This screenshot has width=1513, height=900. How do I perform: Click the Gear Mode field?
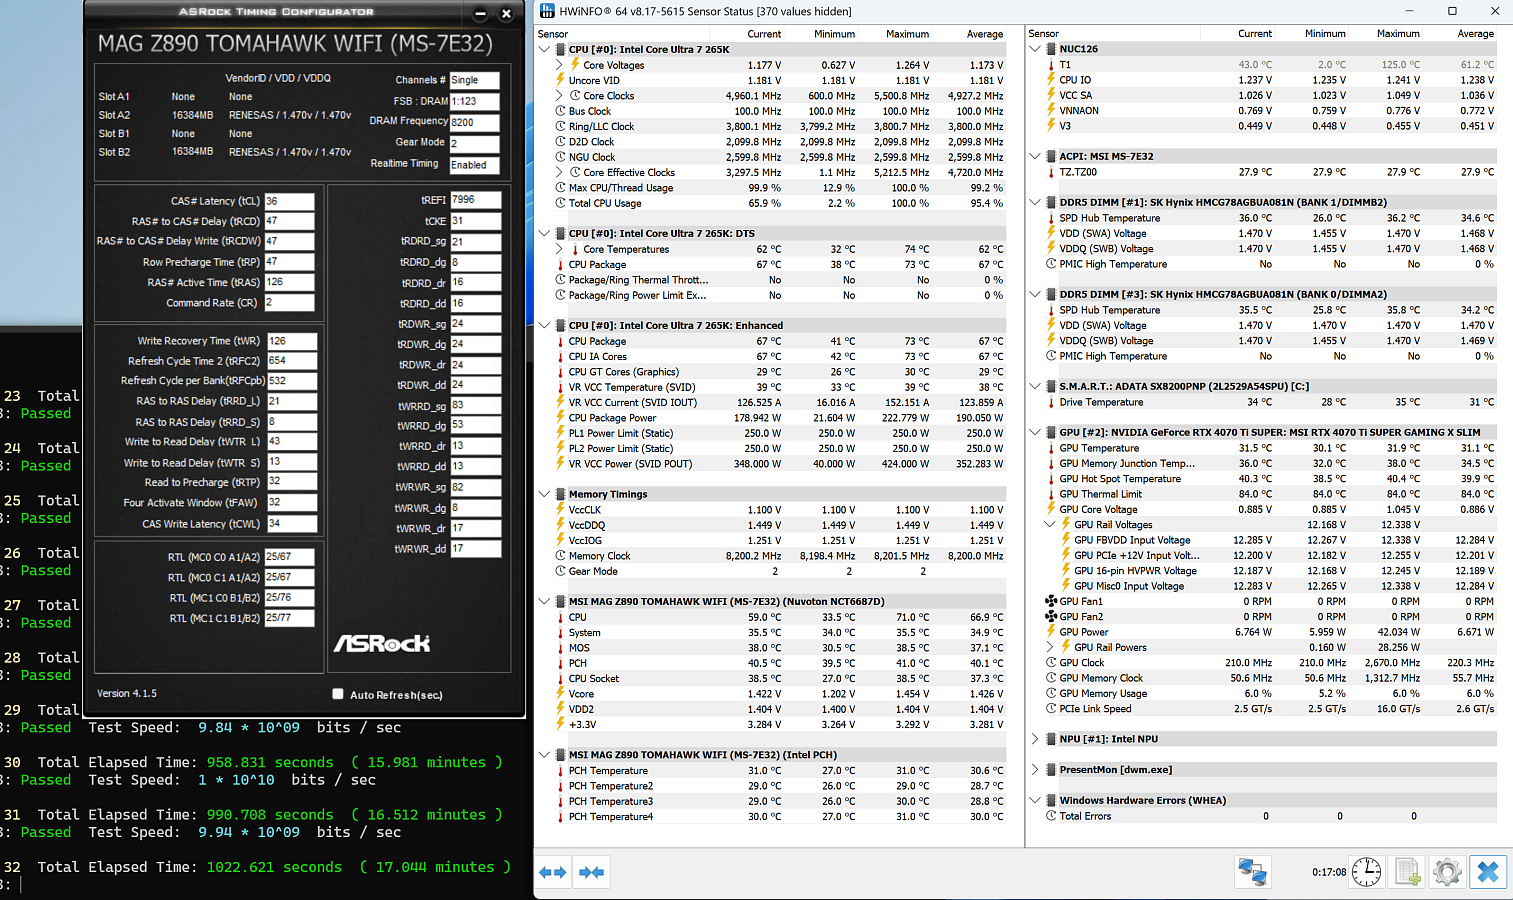[474, 144]
